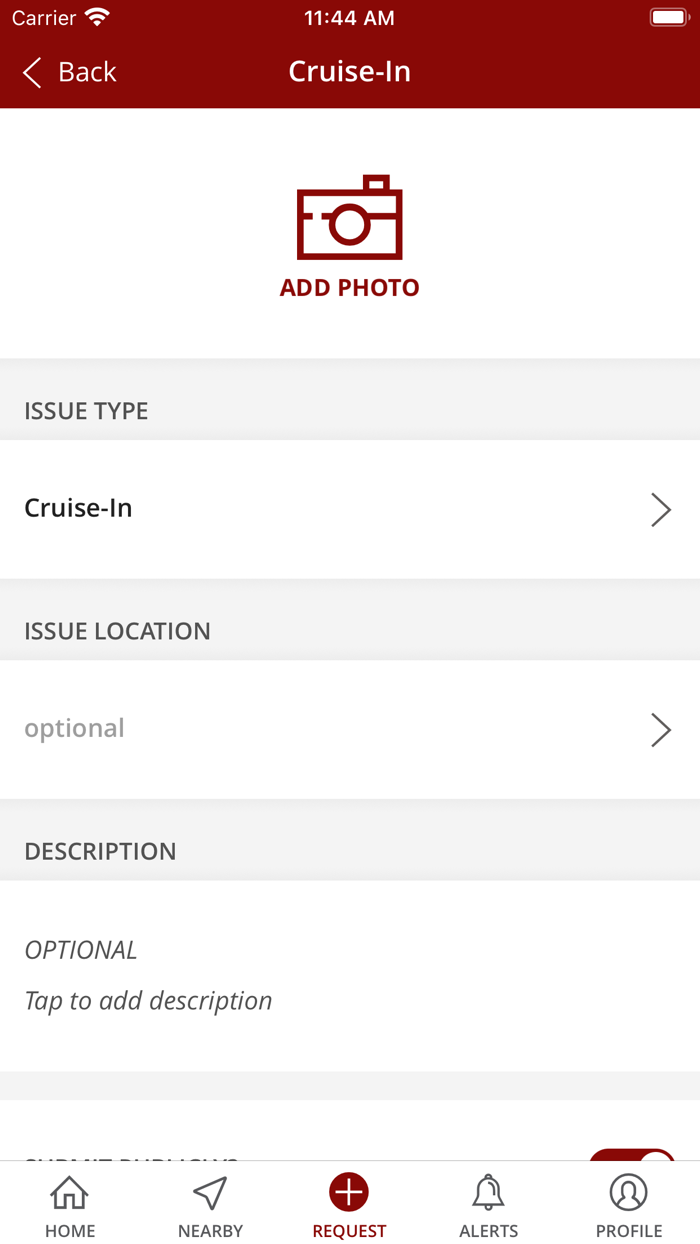The image size is (700, 1244).
Task: Expand the Issue Type chevron
Action: 661,510
